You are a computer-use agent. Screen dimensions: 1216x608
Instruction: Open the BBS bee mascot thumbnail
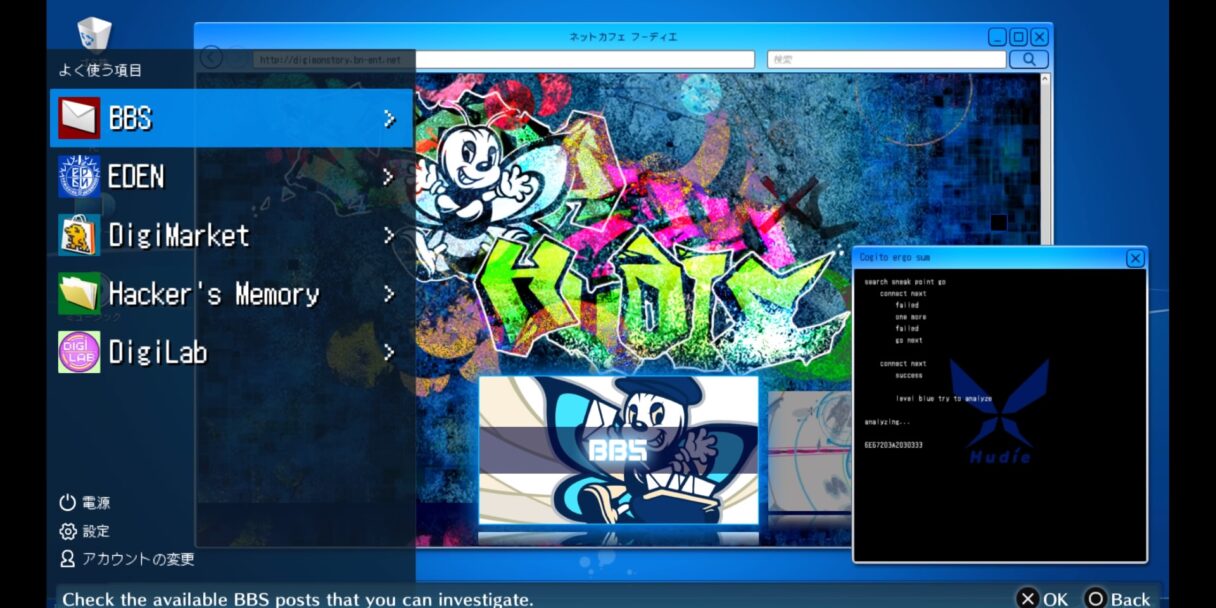coord(618,450)
